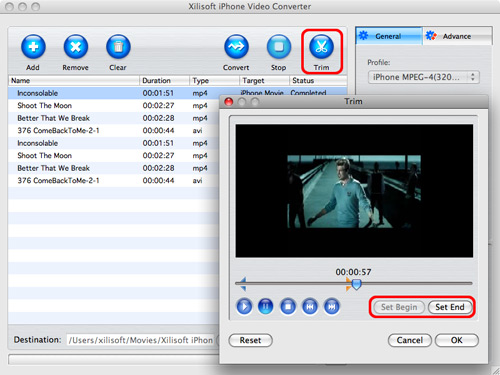Click the gear icon on Advance tab
This screenshot has width=500, height=375.
(x=431, y=35)
